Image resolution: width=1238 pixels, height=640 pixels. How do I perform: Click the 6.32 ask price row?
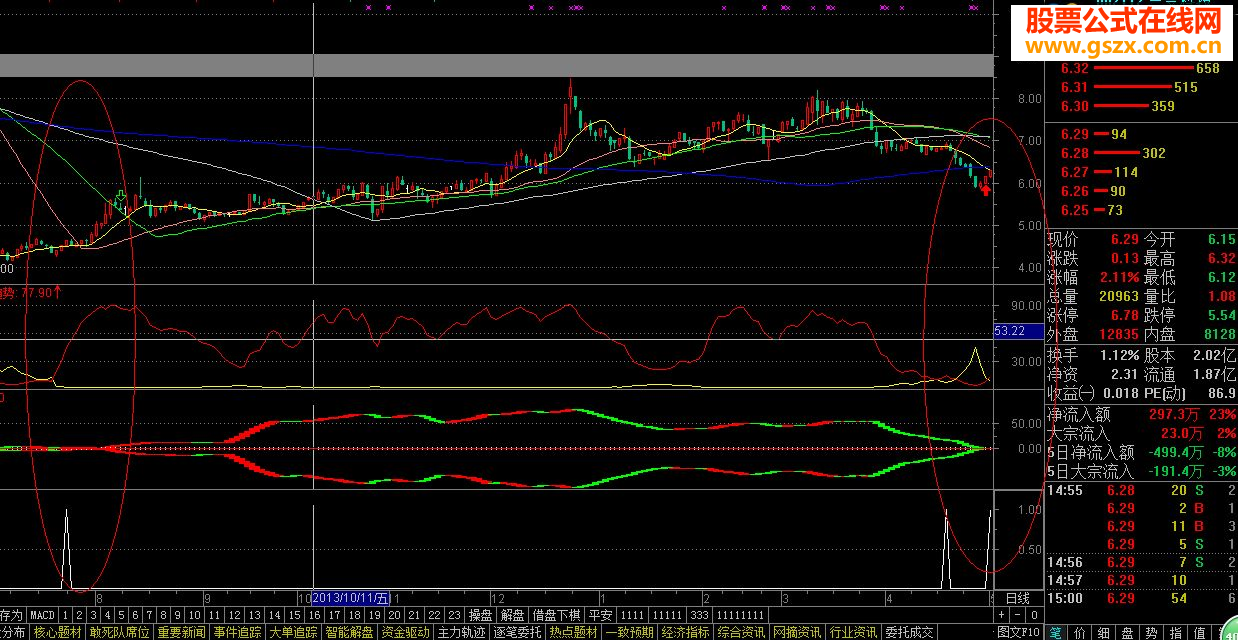click(x=1141, y=69)
